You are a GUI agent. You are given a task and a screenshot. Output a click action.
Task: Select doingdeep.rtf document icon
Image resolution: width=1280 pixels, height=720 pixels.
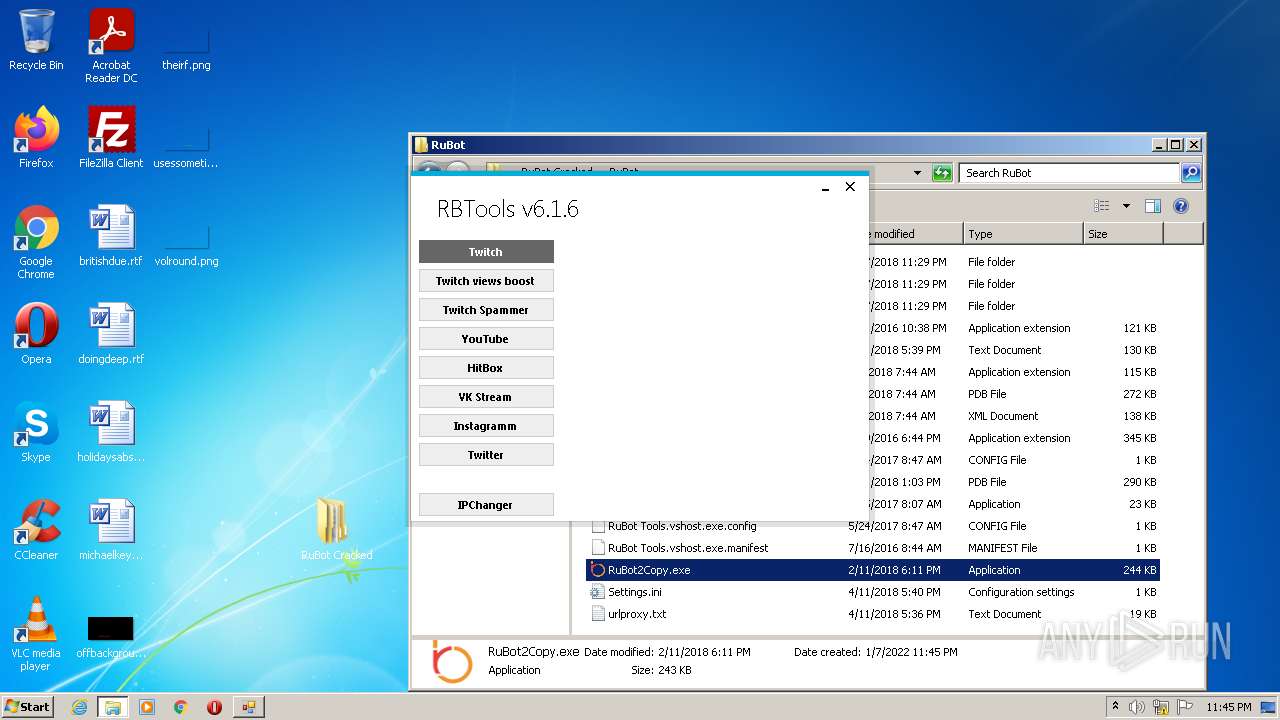click(x=111, y=334)
